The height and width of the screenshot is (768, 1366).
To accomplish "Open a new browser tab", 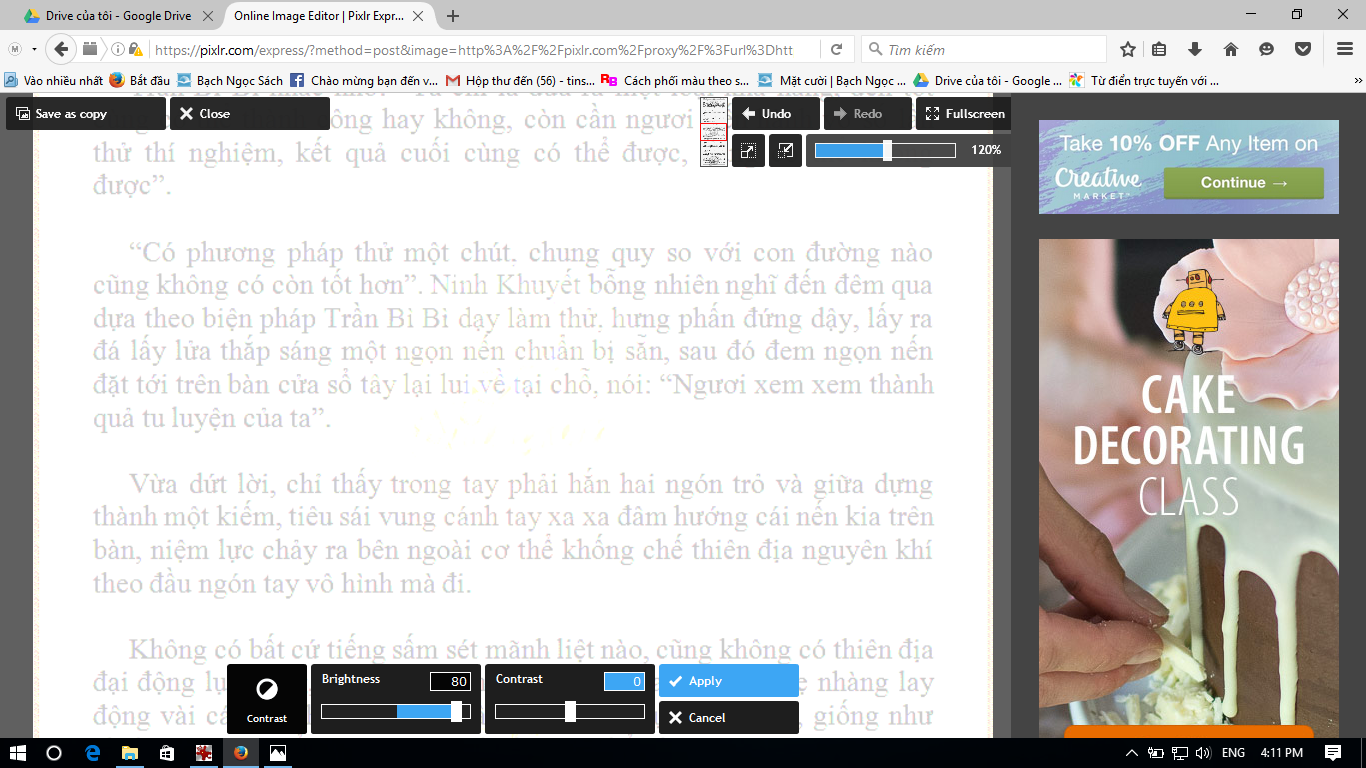I will (x=453, y=16).
